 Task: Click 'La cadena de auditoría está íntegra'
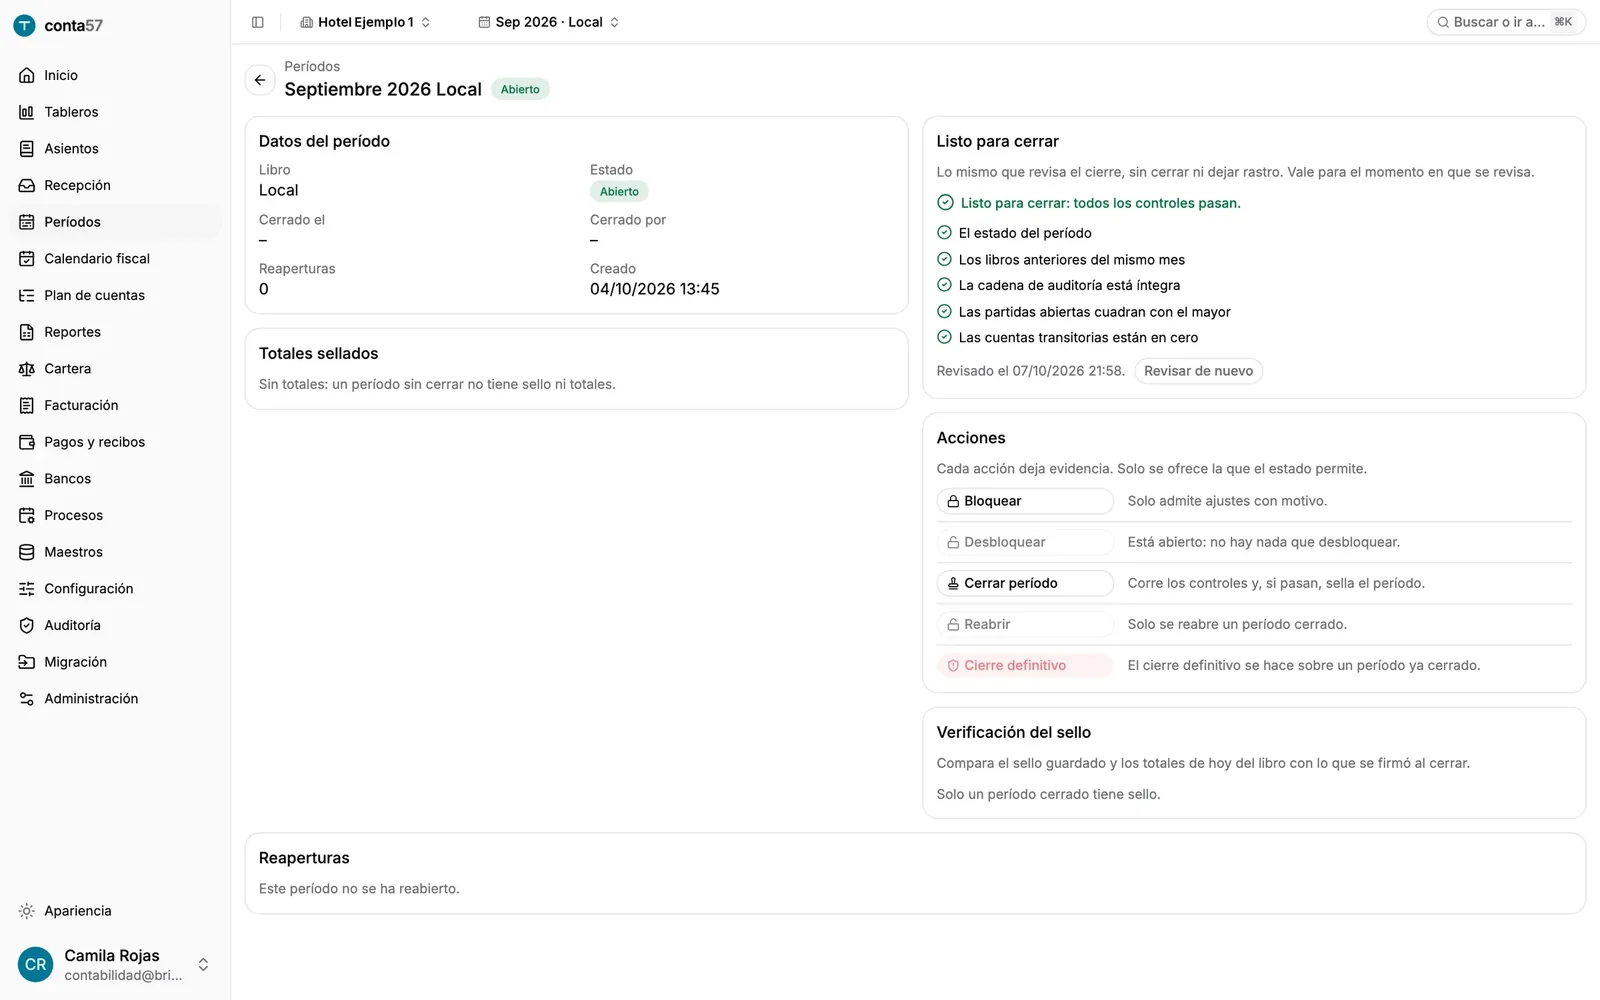(x=1069, y=285)
